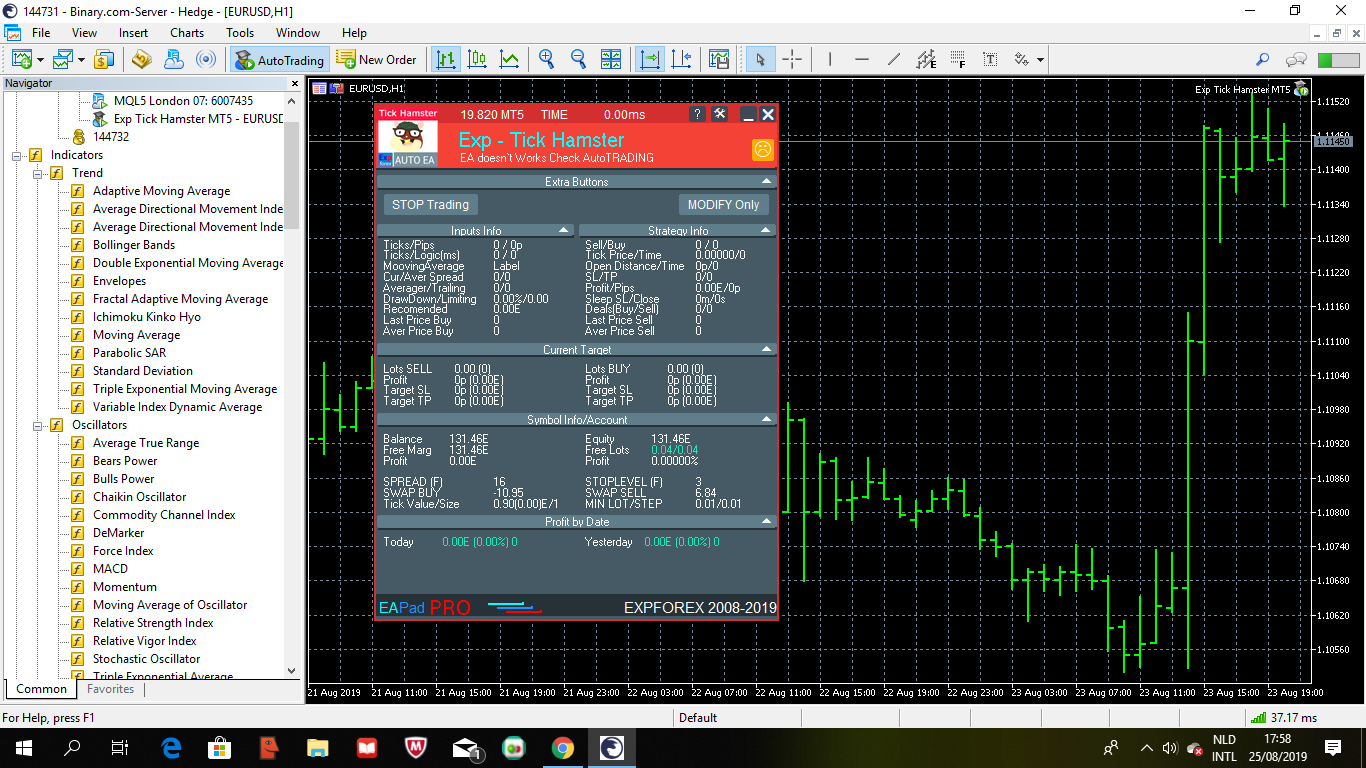Open the Help menu

point(354,33)
